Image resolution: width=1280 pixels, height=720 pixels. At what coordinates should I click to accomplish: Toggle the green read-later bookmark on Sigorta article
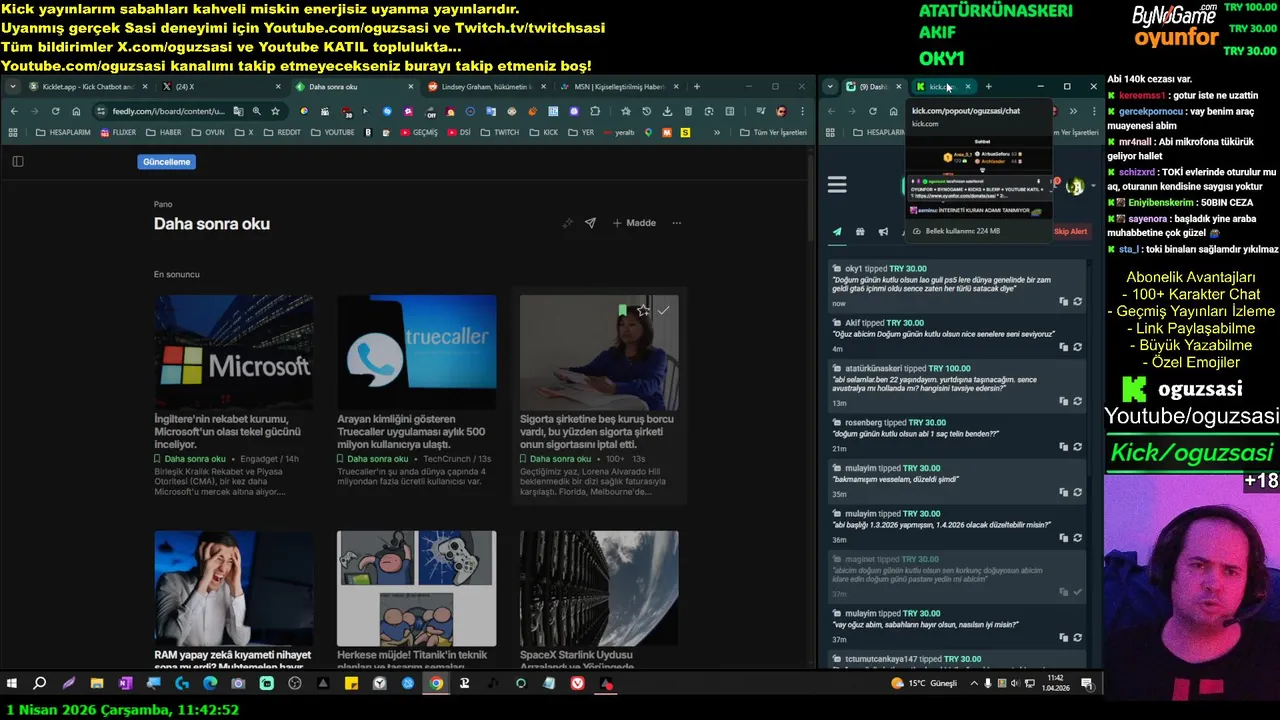coord(622,311)
